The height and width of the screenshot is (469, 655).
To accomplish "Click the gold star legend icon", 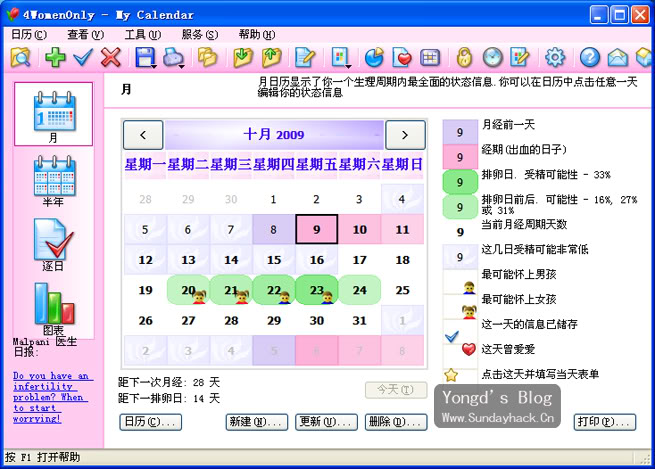I will click(451, 375).
